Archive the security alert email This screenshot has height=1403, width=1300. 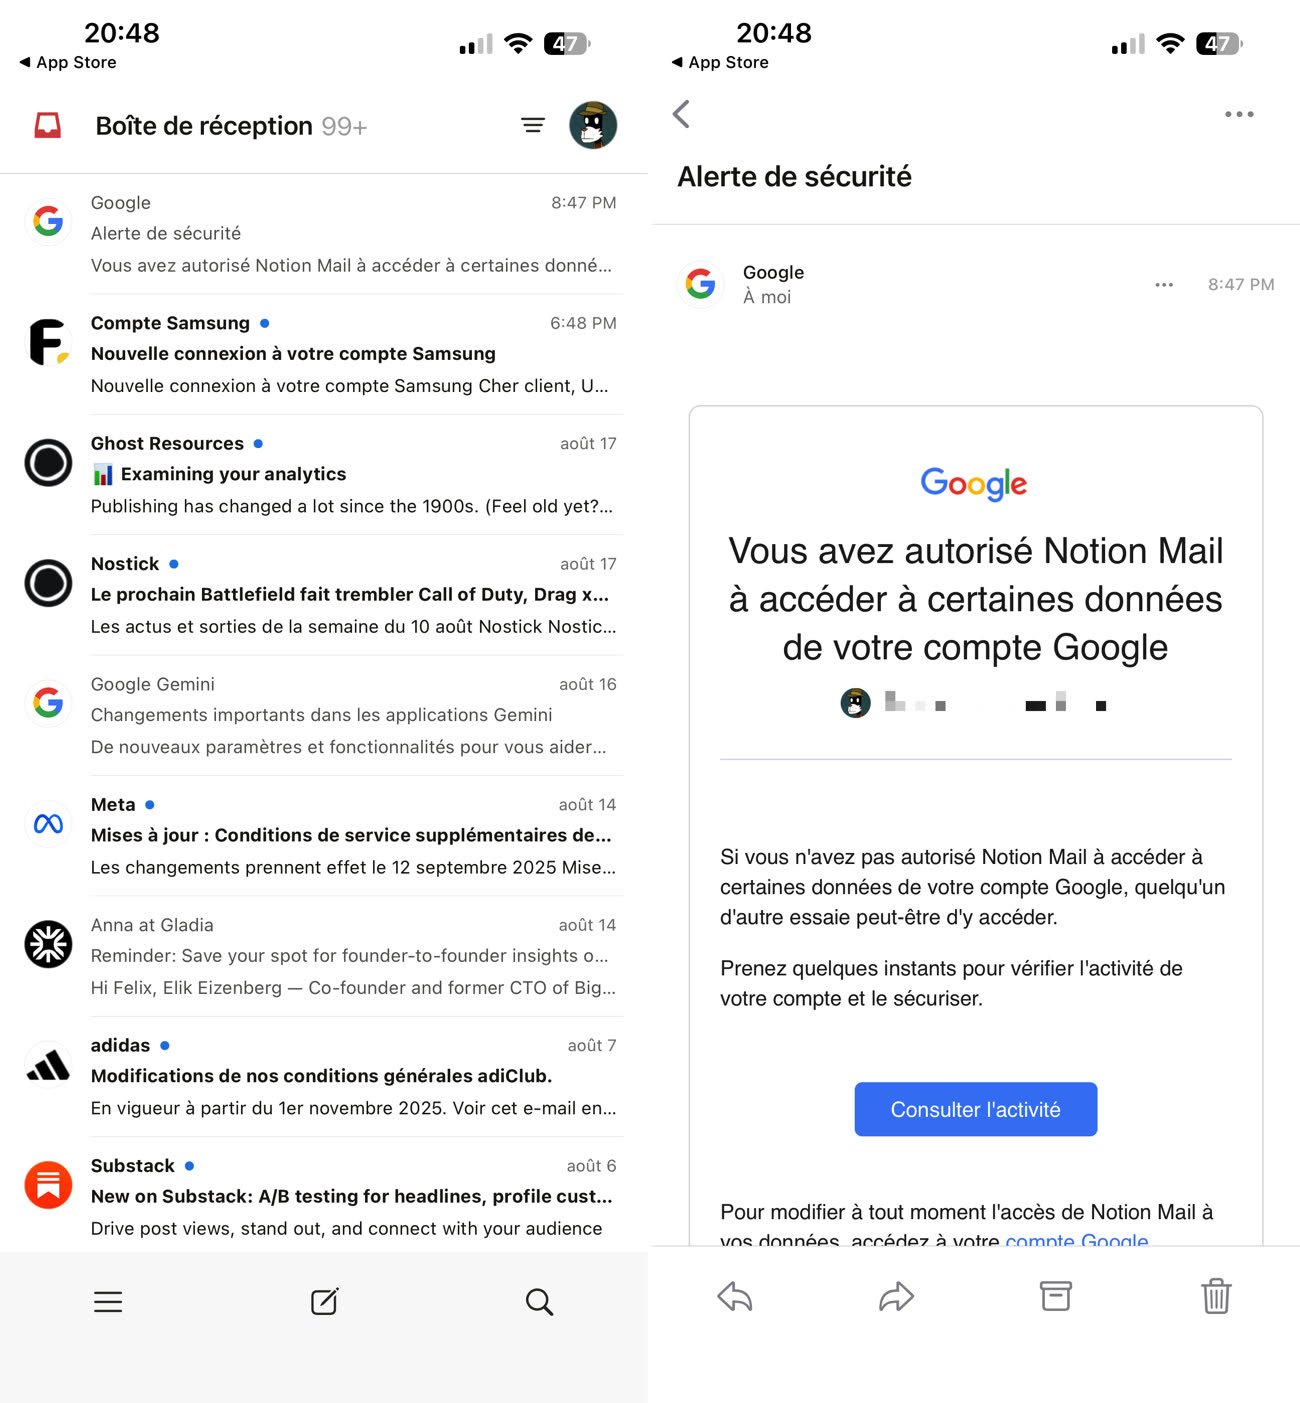pos(1056,1296)
